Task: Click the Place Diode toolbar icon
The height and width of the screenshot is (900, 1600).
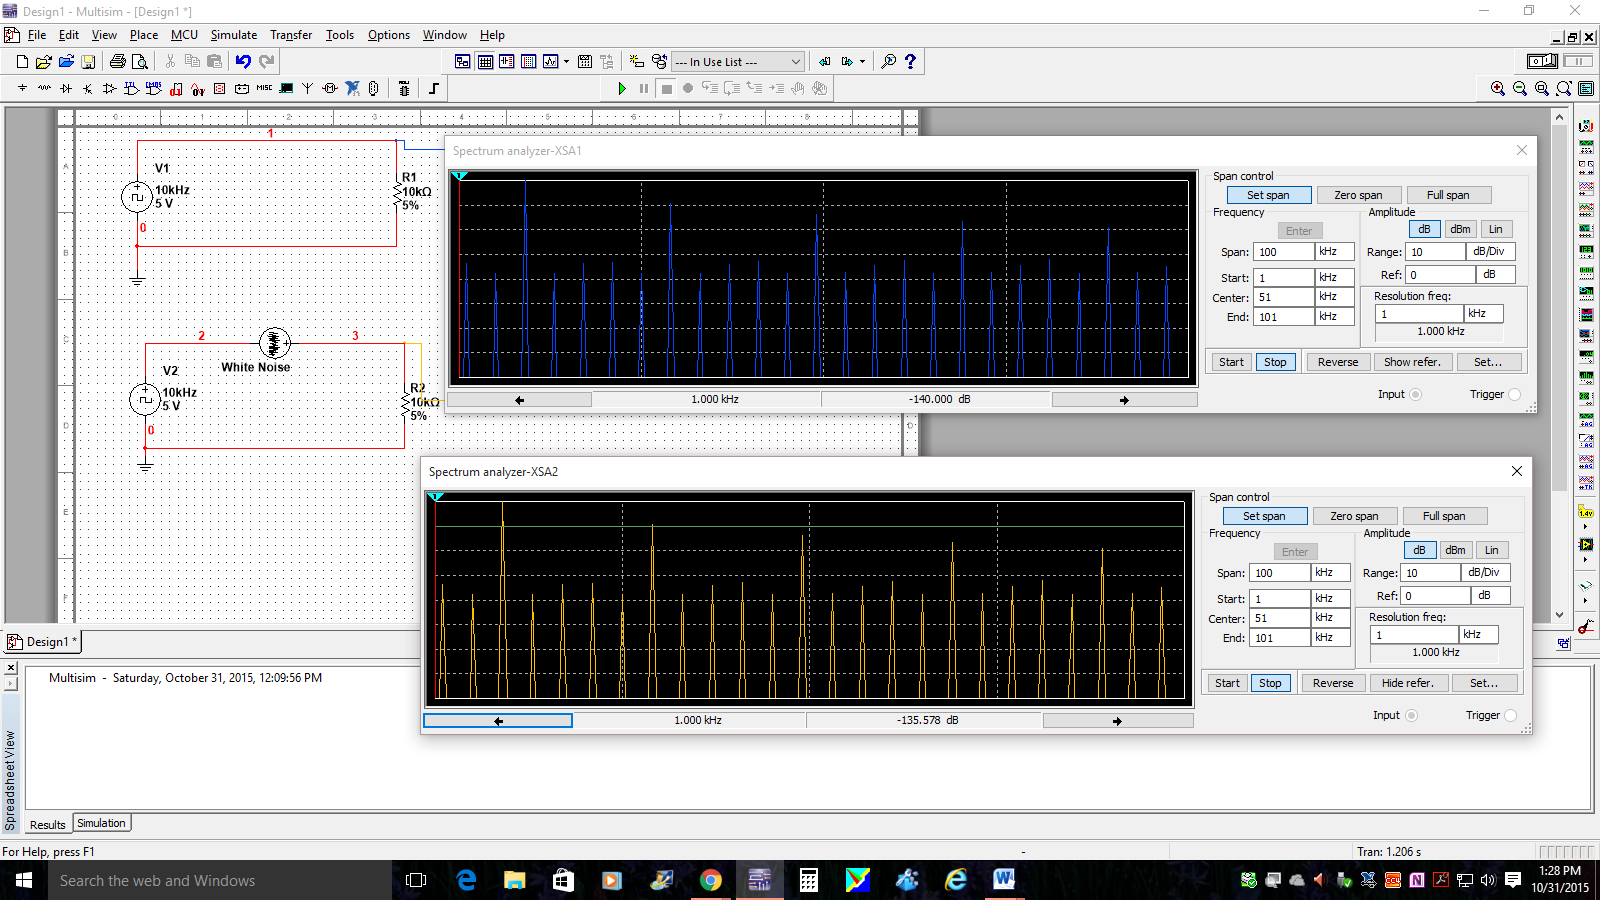Action: tap(66, 89)
